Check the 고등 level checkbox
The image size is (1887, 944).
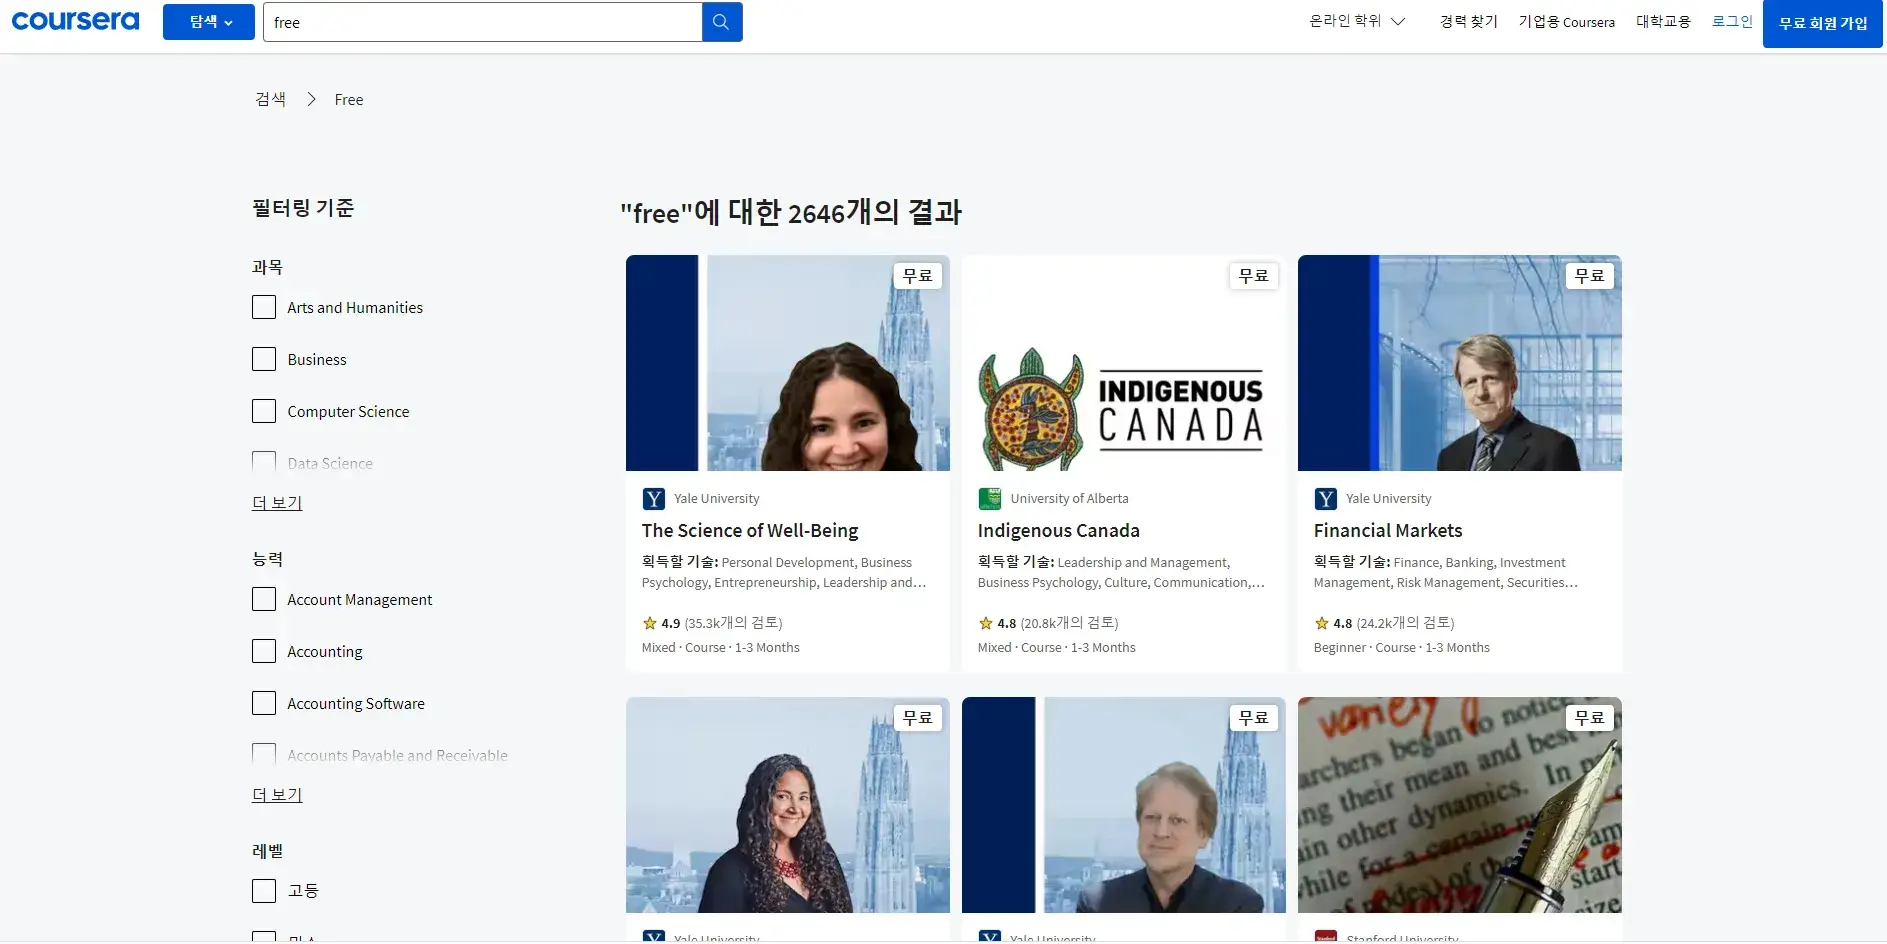(264, 891)
